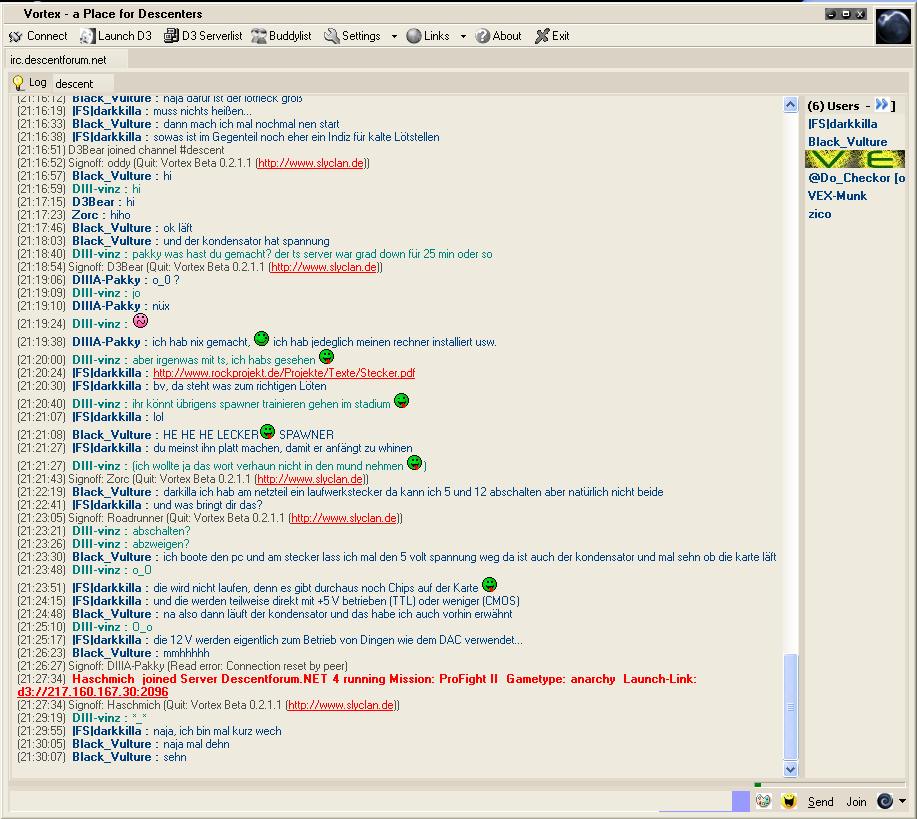Screen dimensions: 917x819
Task: Click the Exit toolbar button
Action: (x=552, y=36)
